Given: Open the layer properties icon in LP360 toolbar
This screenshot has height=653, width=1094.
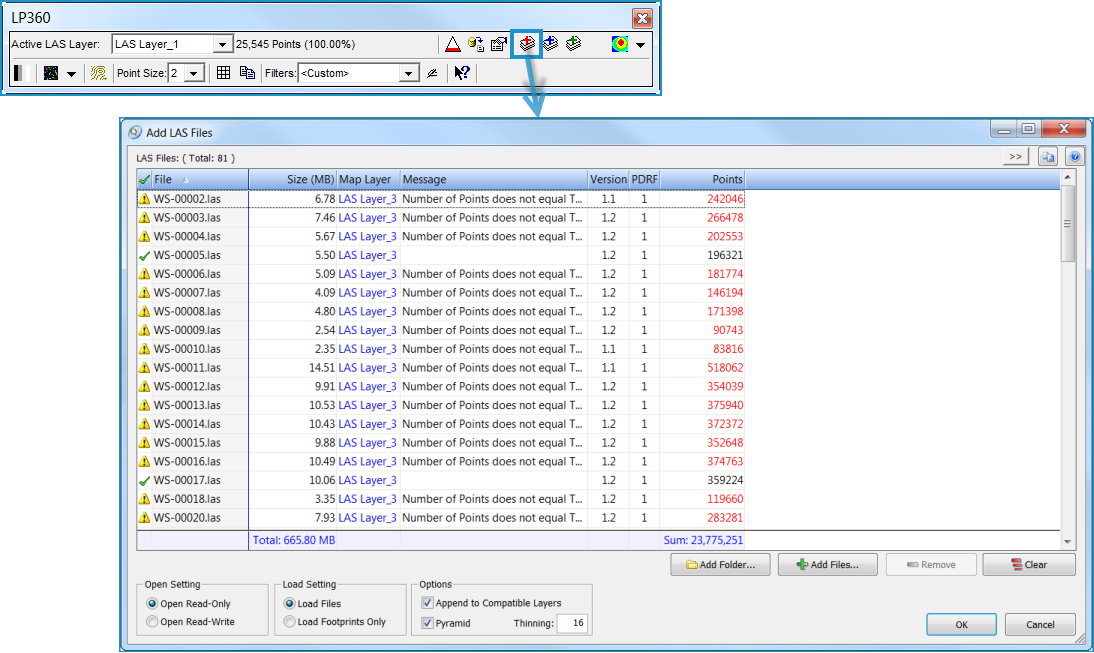Looking at the screenshot, I should [x=499, y=45].
